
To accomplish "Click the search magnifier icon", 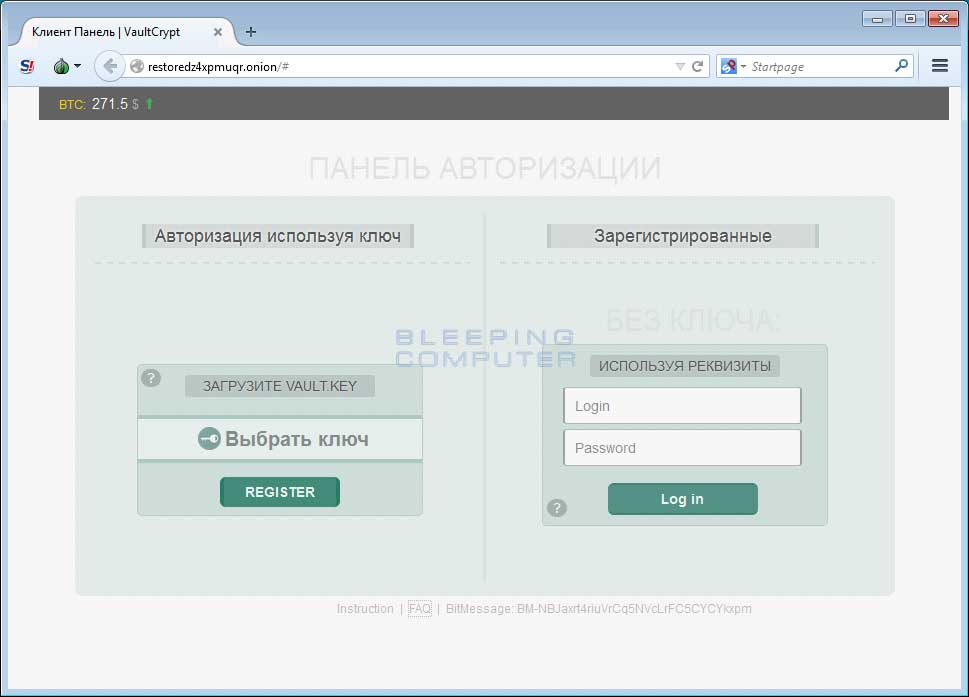I will pyautogui.click(x=902, y=65).
